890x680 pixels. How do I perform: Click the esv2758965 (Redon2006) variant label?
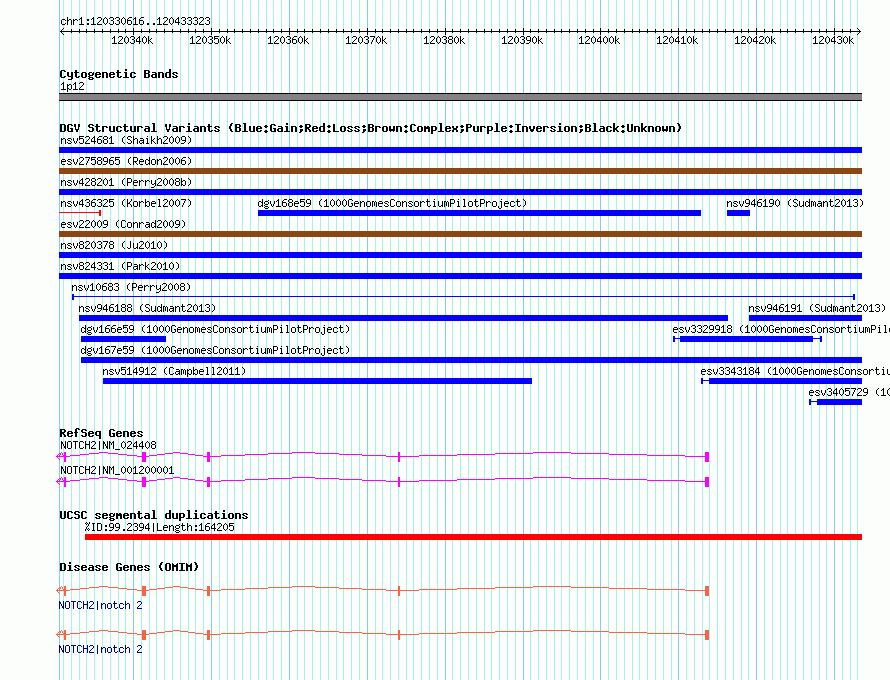[x=126, y=161]
